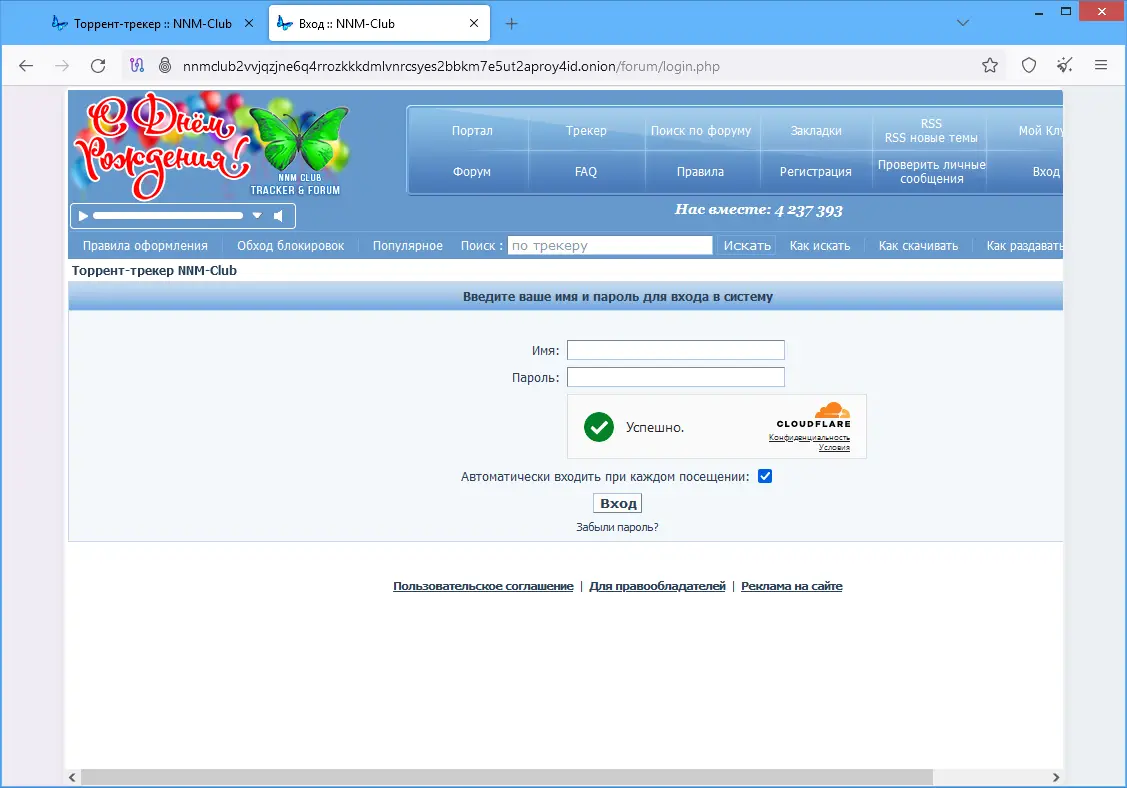The height and width of the screenshot is (788, 1127).
Task: Click the audio player progress bar
Action: point(168,216)
